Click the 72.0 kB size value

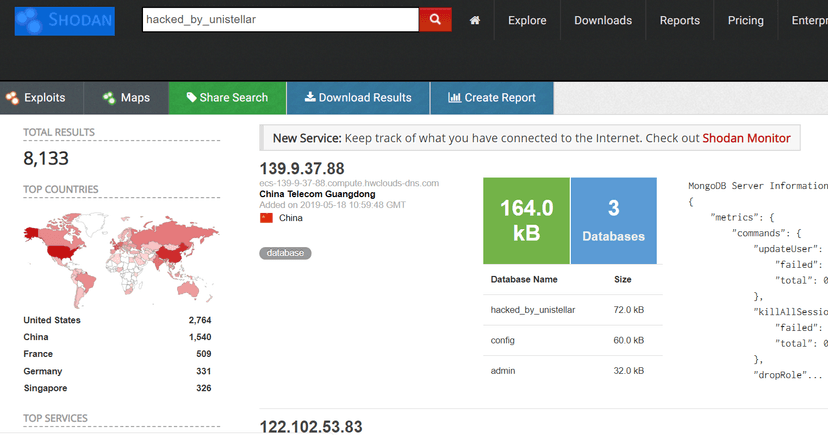click(x=628, y=310)
